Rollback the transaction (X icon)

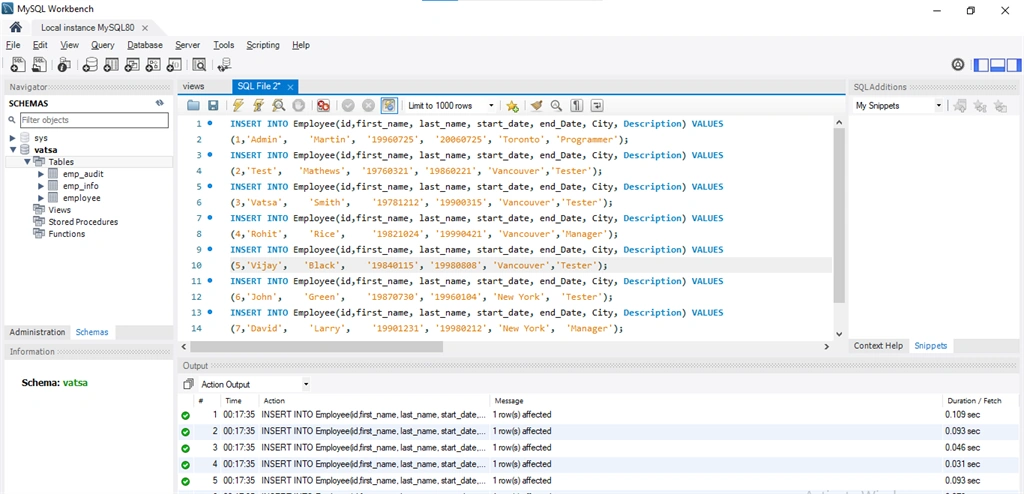(x=368, y=105)
